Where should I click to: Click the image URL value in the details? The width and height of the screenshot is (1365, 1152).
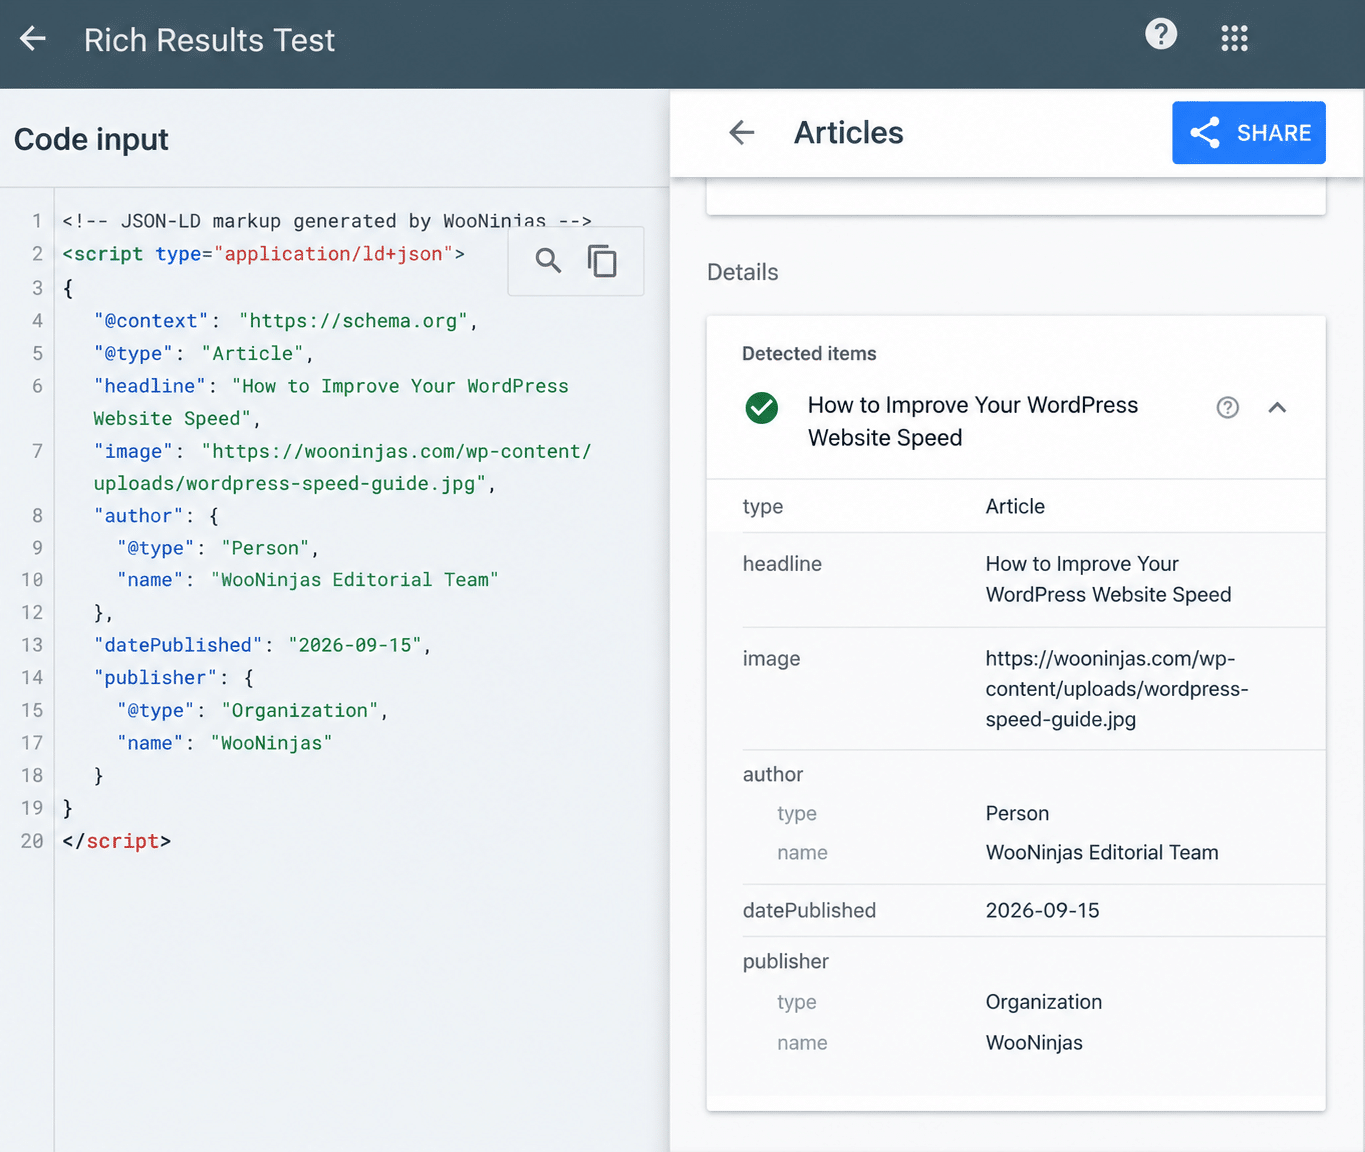tap(1117, 689)
